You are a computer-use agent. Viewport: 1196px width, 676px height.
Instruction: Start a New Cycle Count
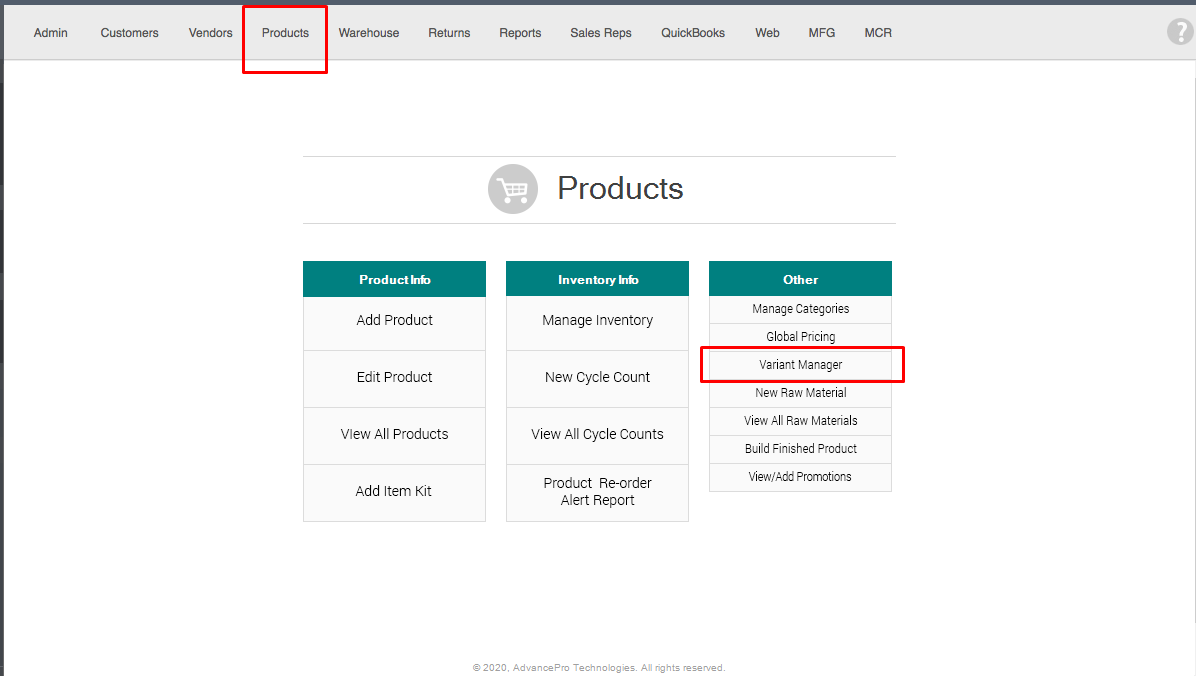(597, 378)
